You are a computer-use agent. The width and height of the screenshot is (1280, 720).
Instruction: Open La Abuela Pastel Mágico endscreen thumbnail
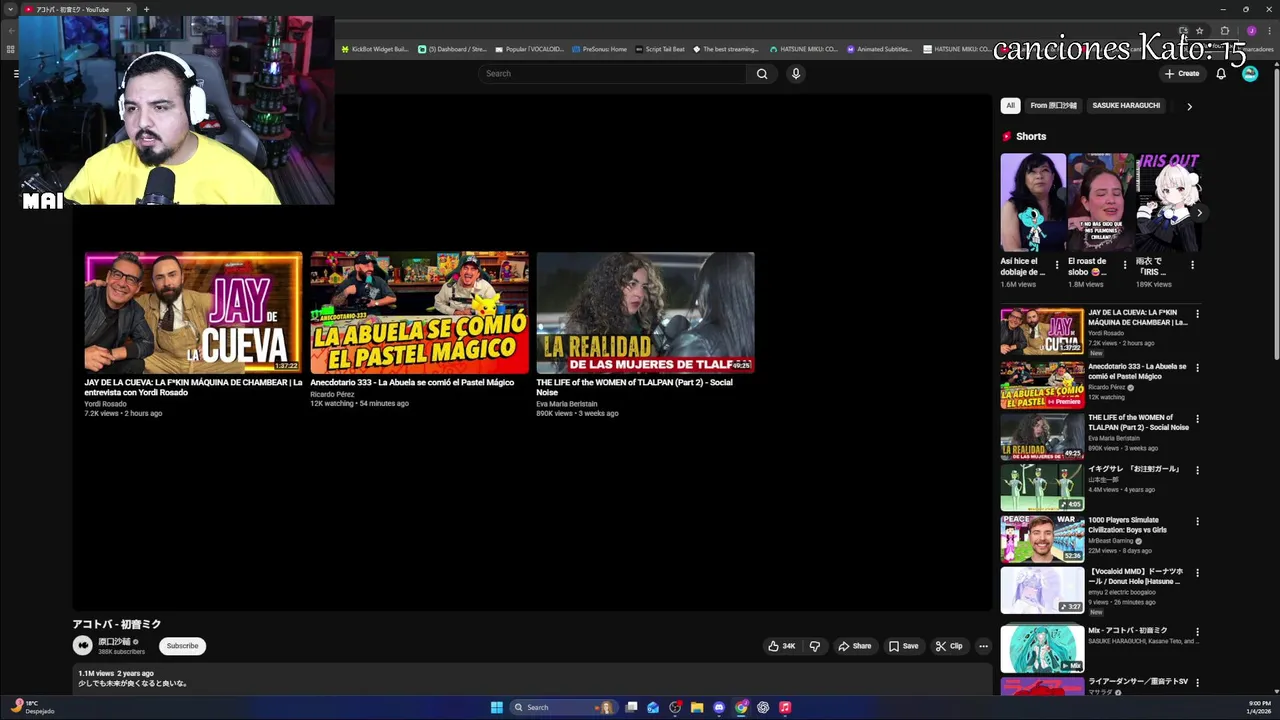click(x=419, y=312)
